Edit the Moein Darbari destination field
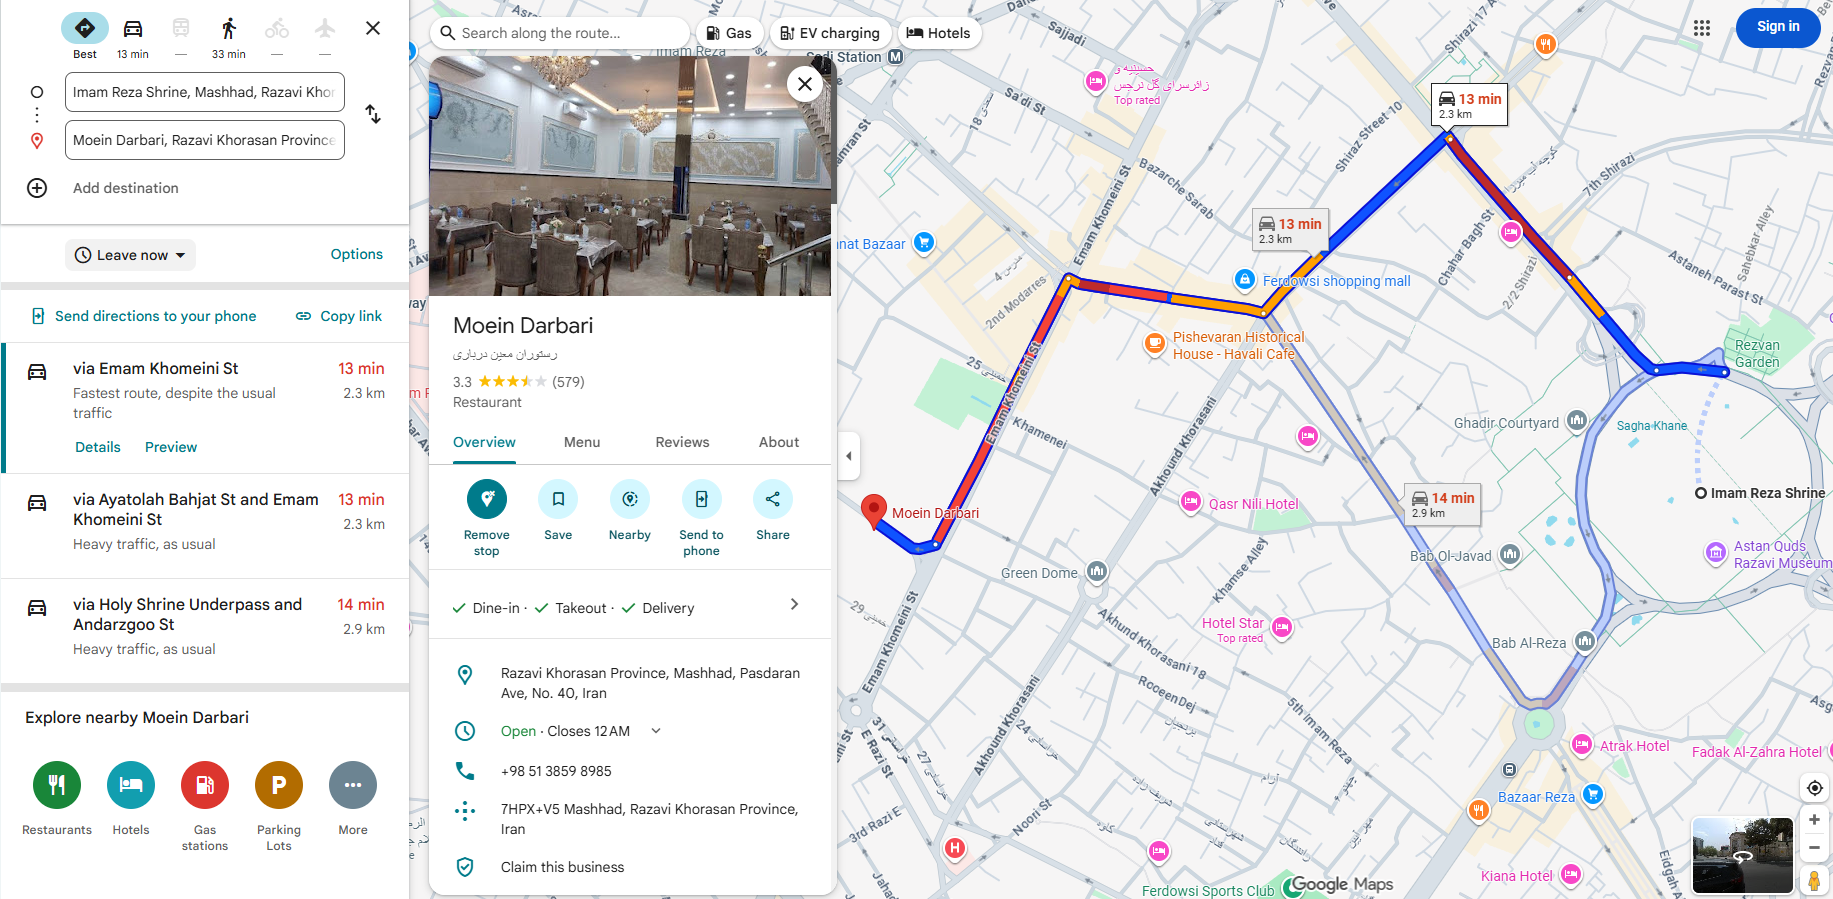Image resolution: width=1833 pixels, height=899 pixels. pyautogui.click(x=205, y=140)
